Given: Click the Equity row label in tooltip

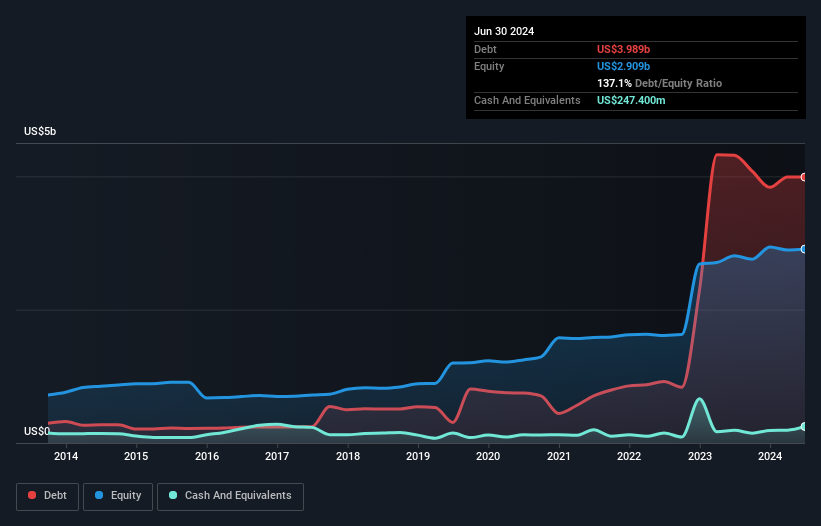Looking at the screenshot, I should (x=489, y=66).
